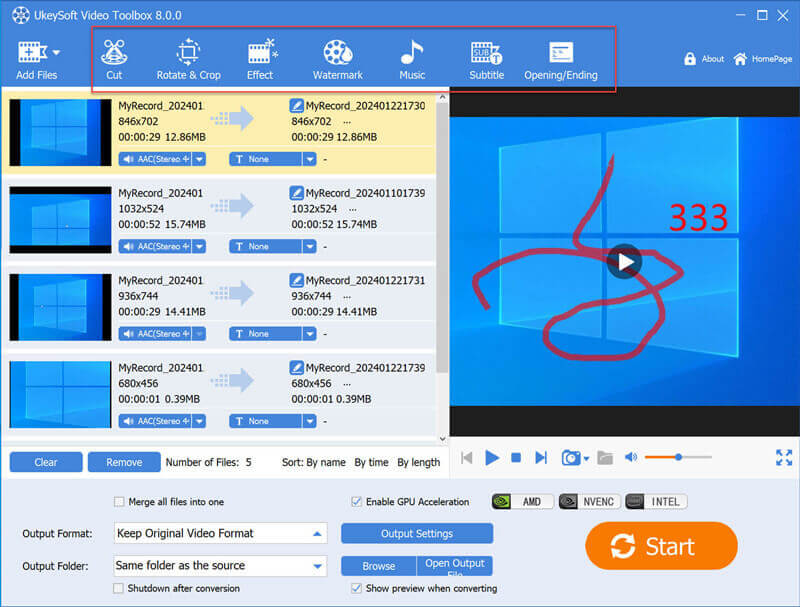This screenshot has width=800, height=607.
Task: Open the Opening/Ending tool
Action: [561, 59]
